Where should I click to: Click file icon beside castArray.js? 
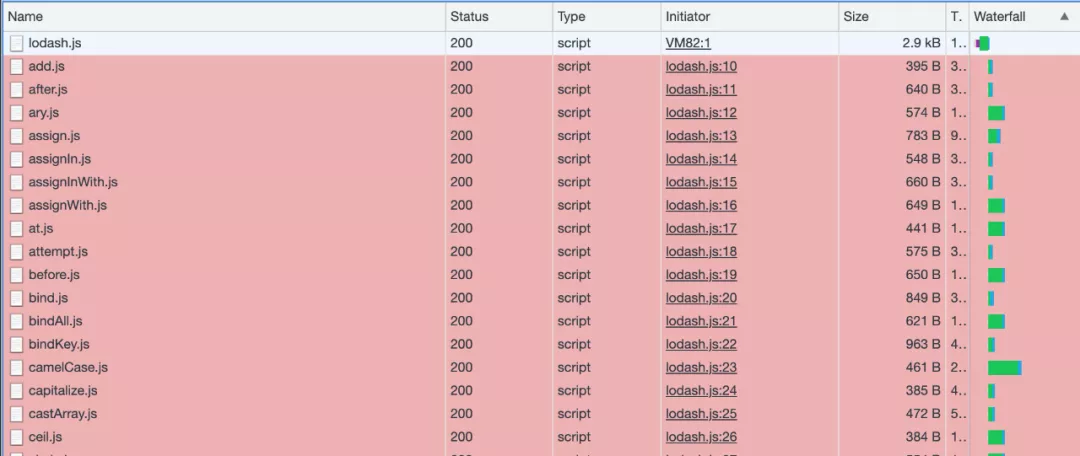[17, 414]
